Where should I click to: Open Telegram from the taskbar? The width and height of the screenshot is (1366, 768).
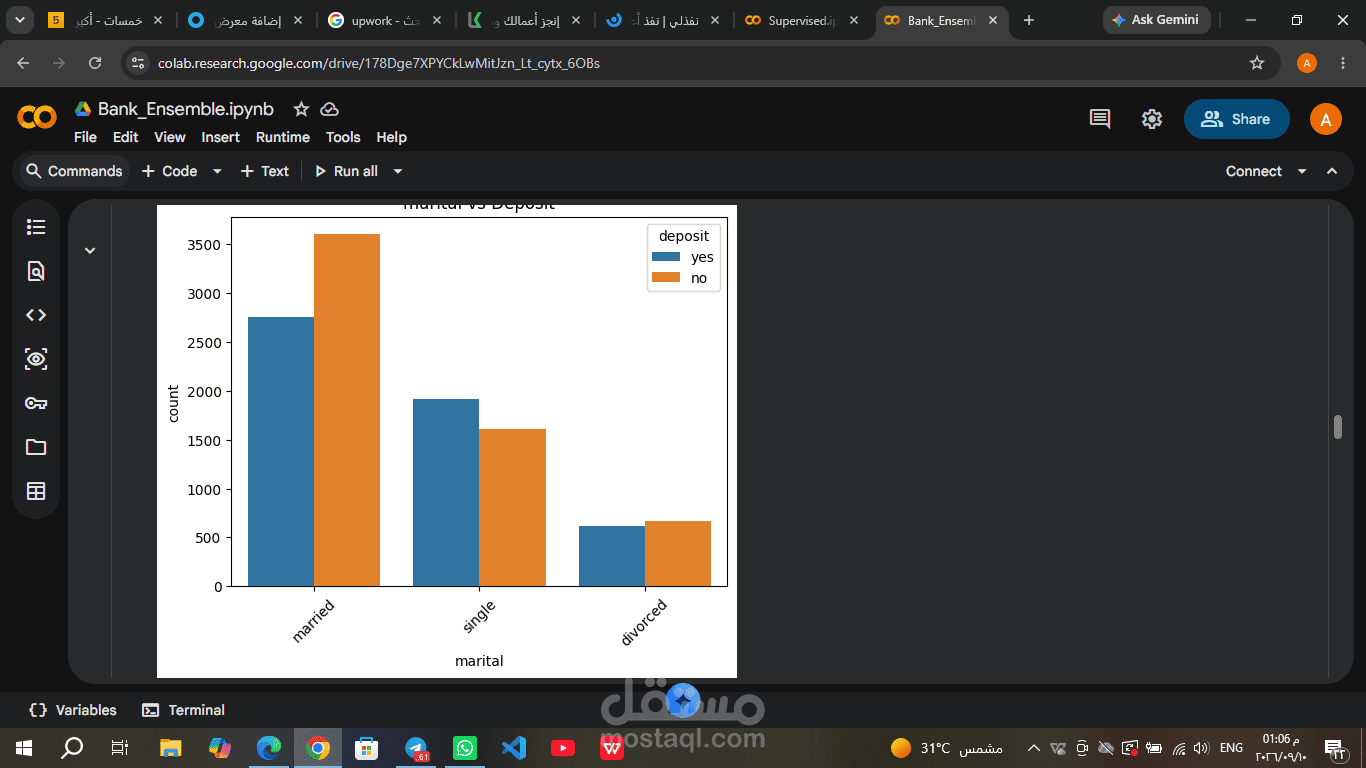[x=416, y=747]
